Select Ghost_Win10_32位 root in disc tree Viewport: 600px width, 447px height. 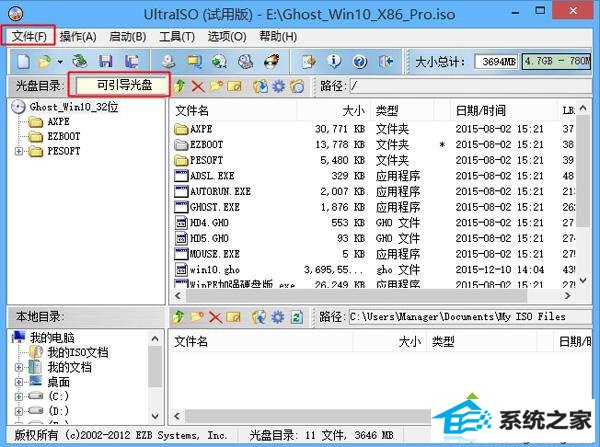pos(74,107)
